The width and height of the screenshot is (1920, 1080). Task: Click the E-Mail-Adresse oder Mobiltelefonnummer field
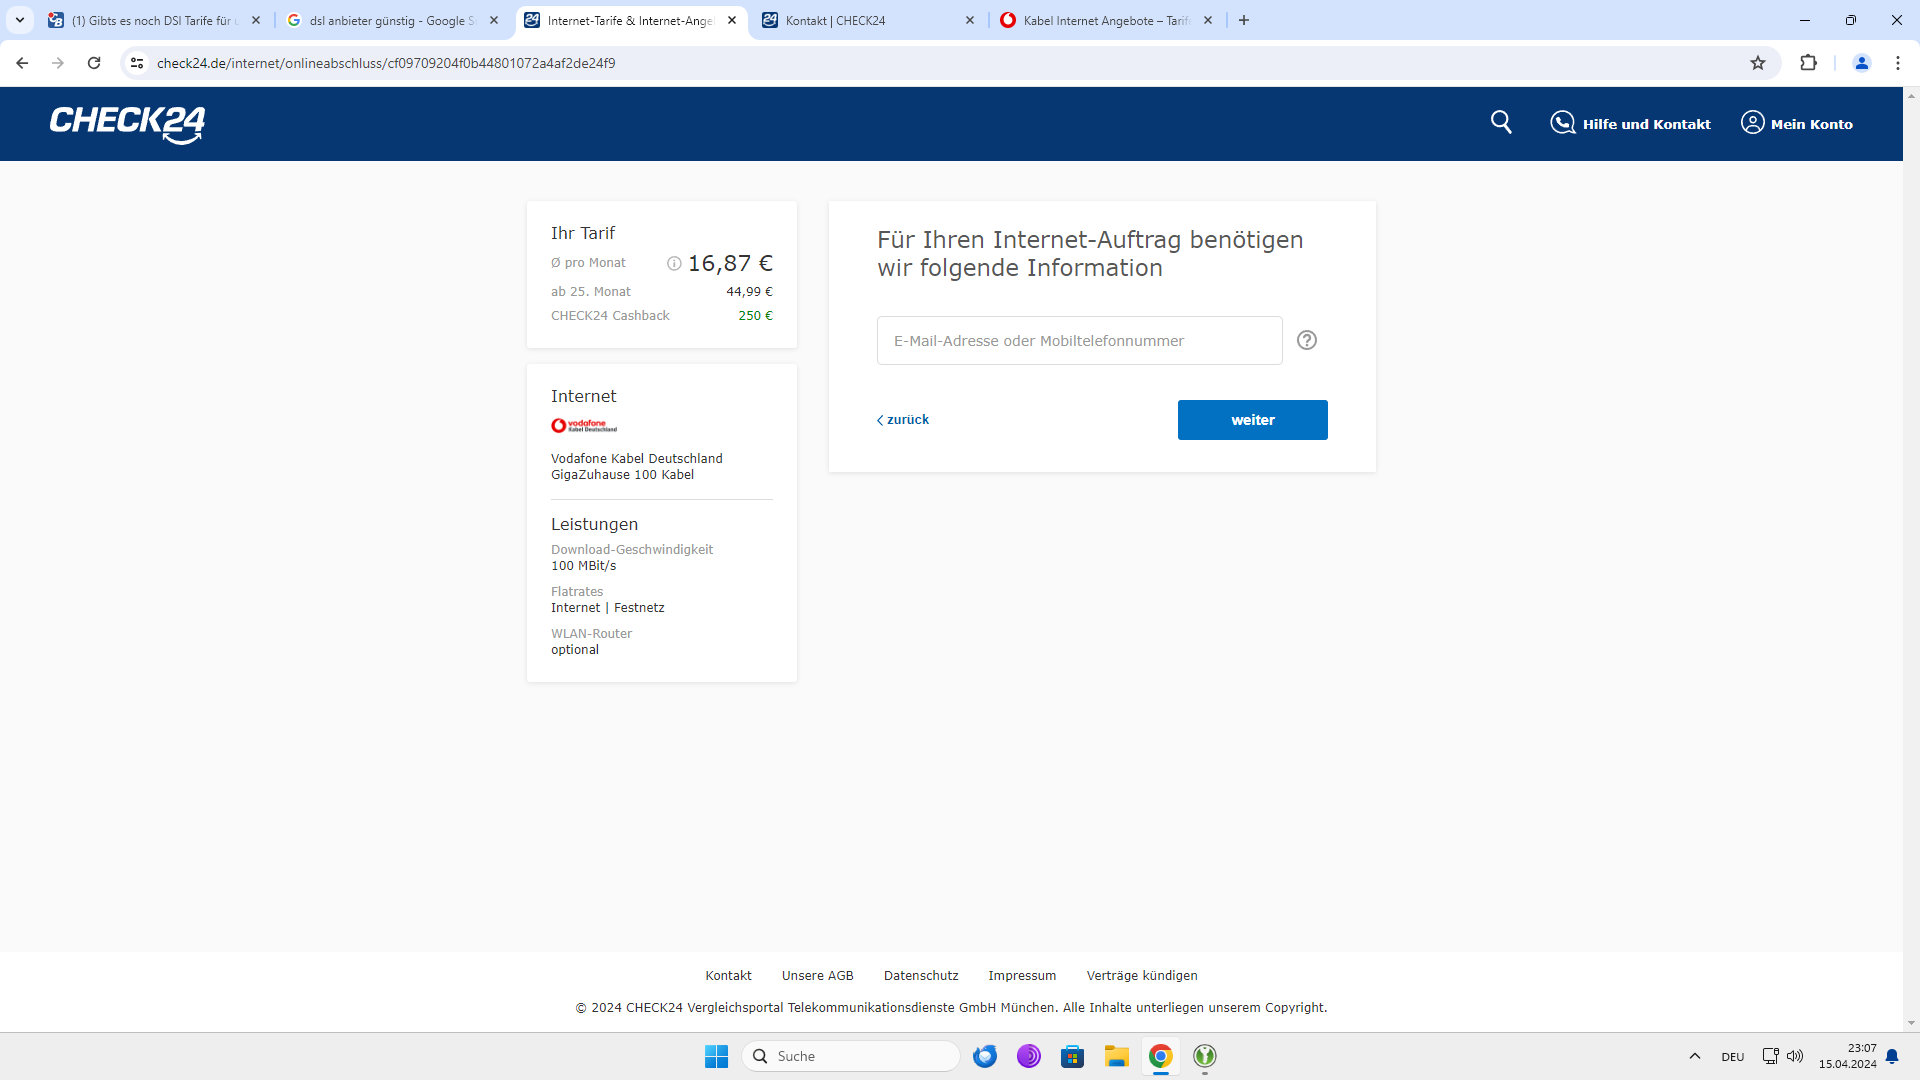(x=1079, y=341)
